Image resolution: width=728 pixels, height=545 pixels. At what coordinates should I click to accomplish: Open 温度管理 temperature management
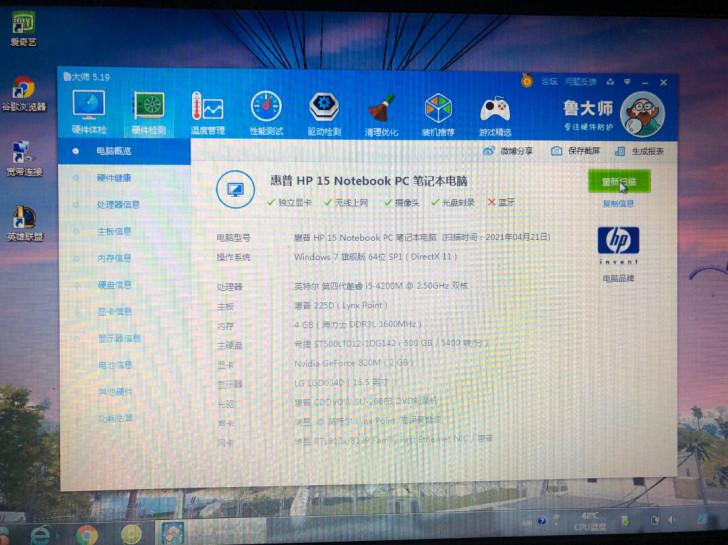(x=208, y=113)
